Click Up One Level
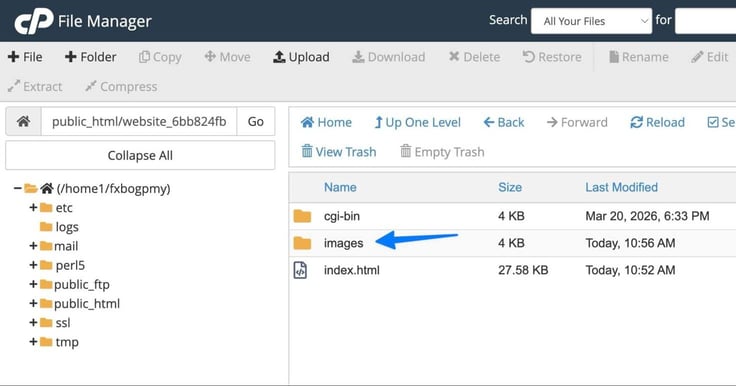 (x=417, y=123)
